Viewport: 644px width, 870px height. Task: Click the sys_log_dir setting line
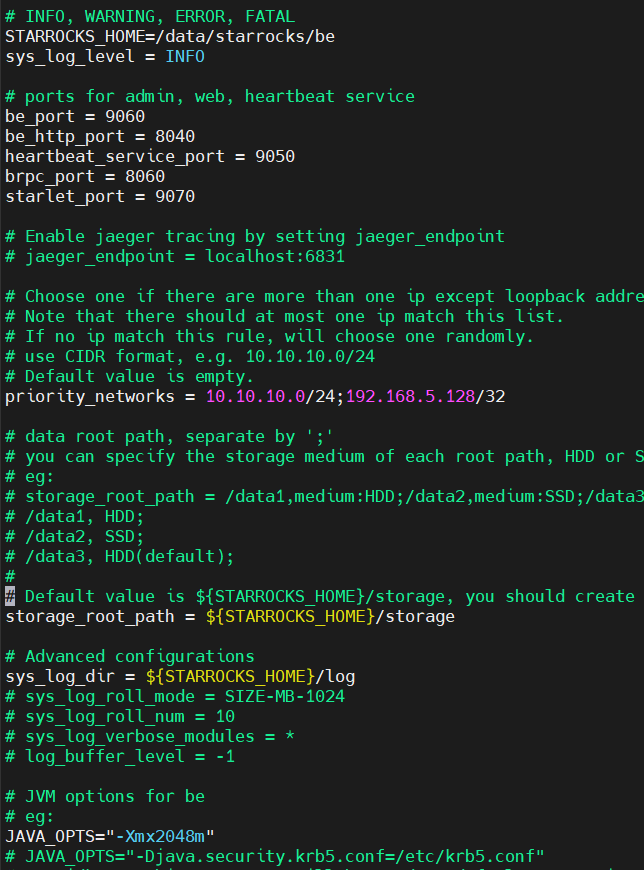tap(180, 676)
